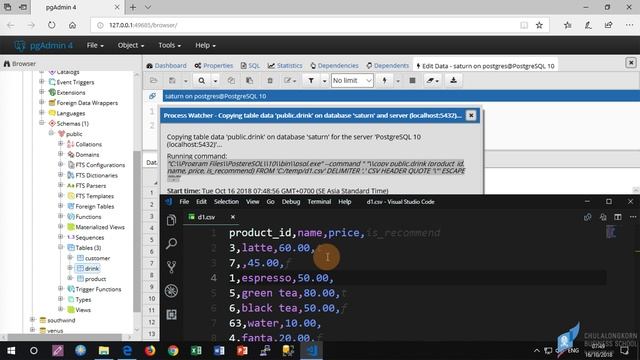Screen dimensions: 640x360
Task: Open the Save options dropdown arrow
Action: (x=185, y=81)
